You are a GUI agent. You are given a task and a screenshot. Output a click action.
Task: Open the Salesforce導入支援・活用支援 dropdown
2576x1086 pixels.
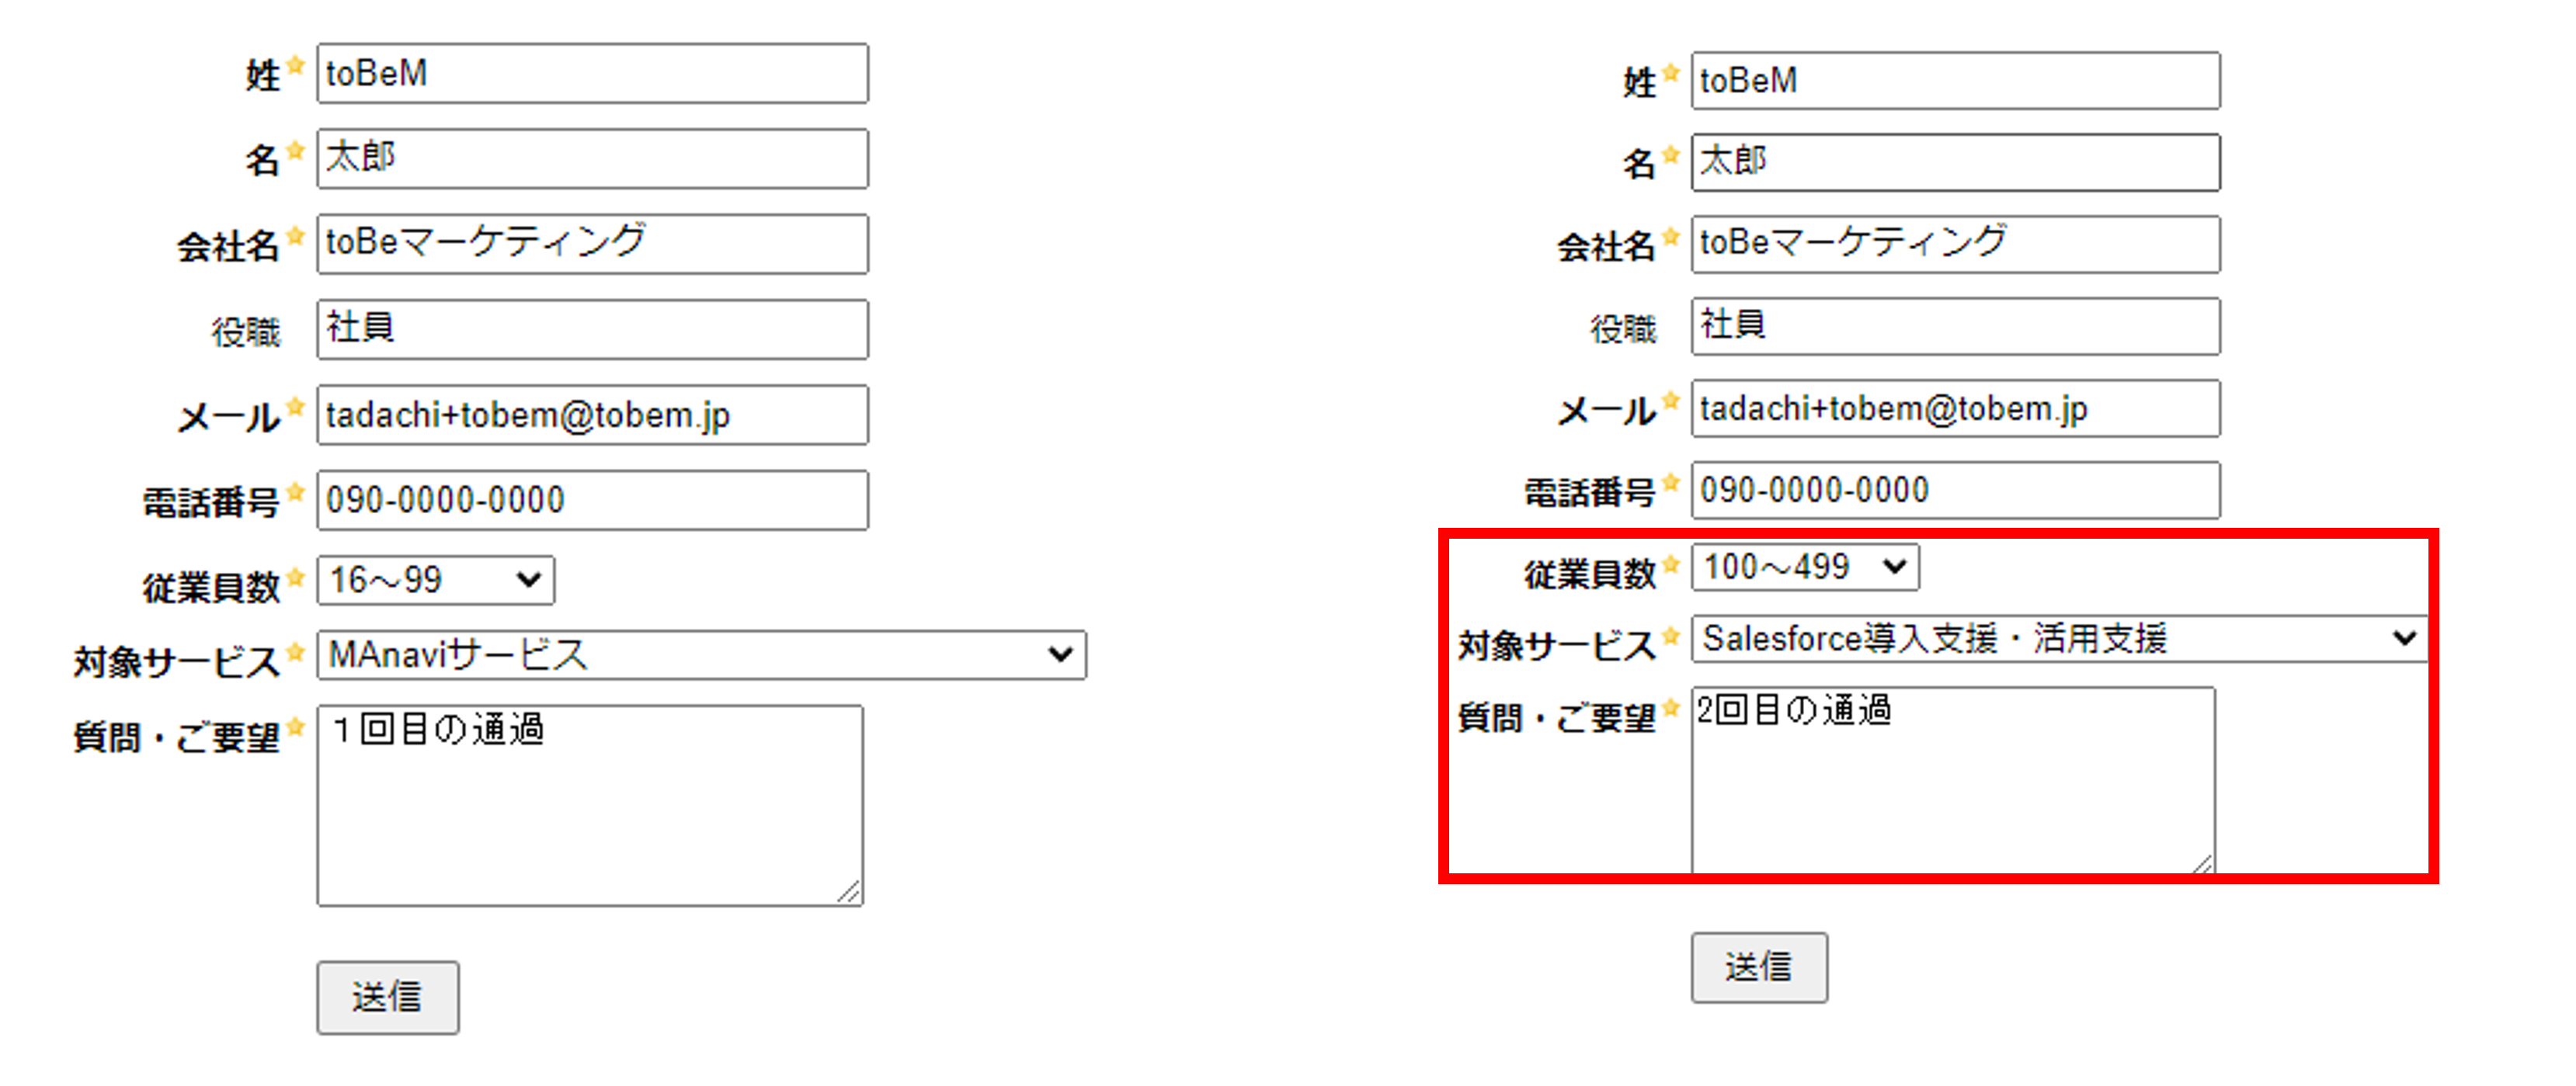pos(2059,638)
